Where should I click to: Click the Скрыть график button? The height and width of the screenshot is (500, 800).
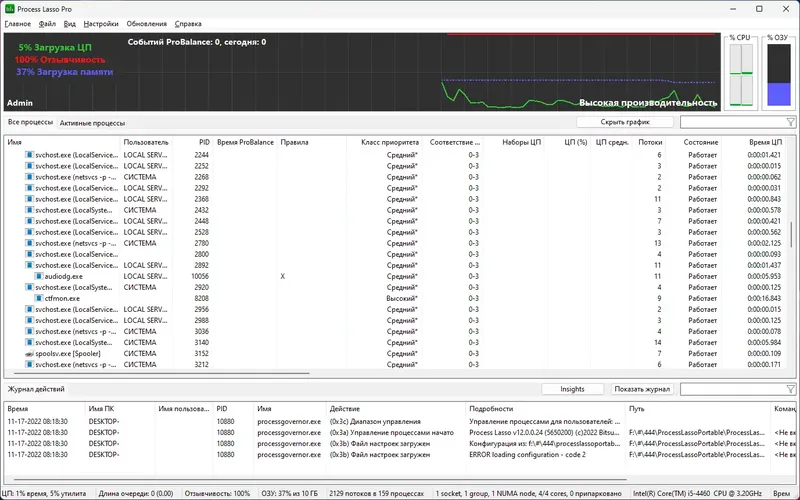click(625, 122)
